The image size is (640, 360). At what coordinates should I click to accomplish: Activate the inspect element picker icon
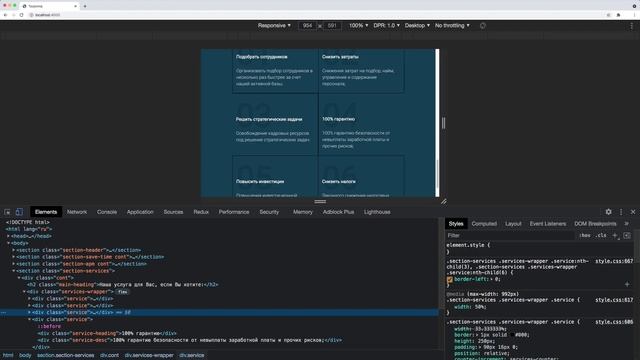[x=7, y=212]
